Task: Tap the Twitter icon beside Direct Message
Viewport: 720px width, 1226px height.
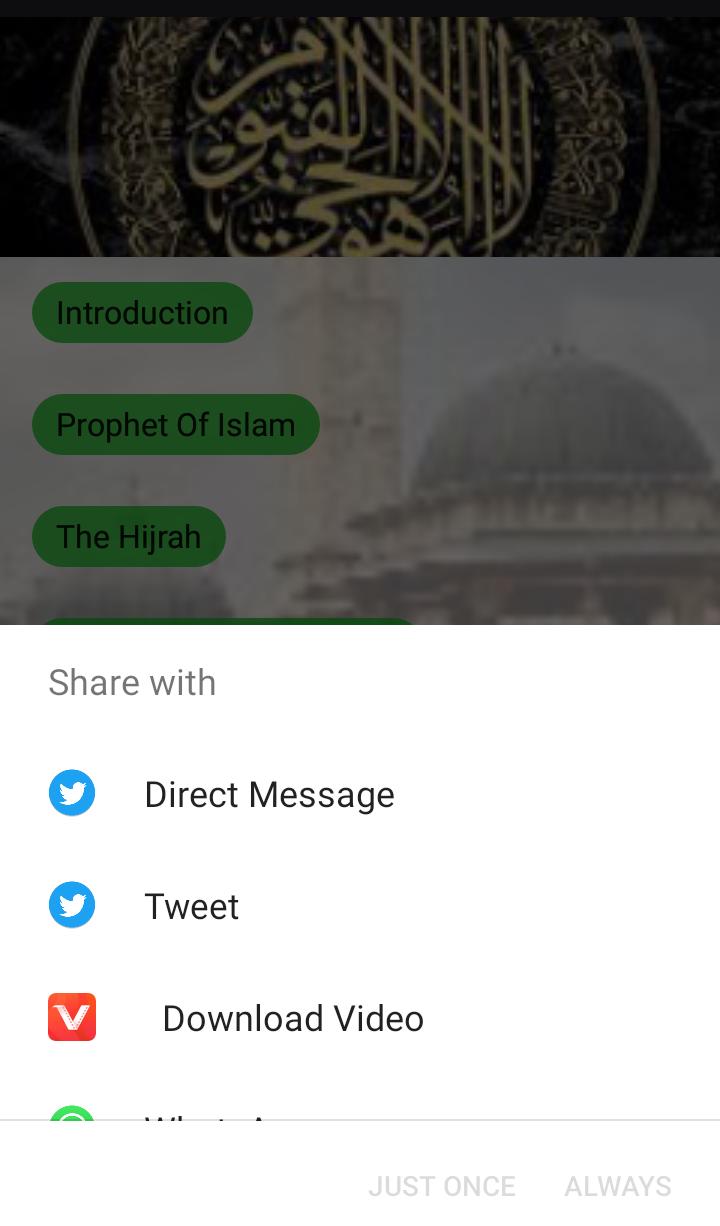Action: [72, 794]
